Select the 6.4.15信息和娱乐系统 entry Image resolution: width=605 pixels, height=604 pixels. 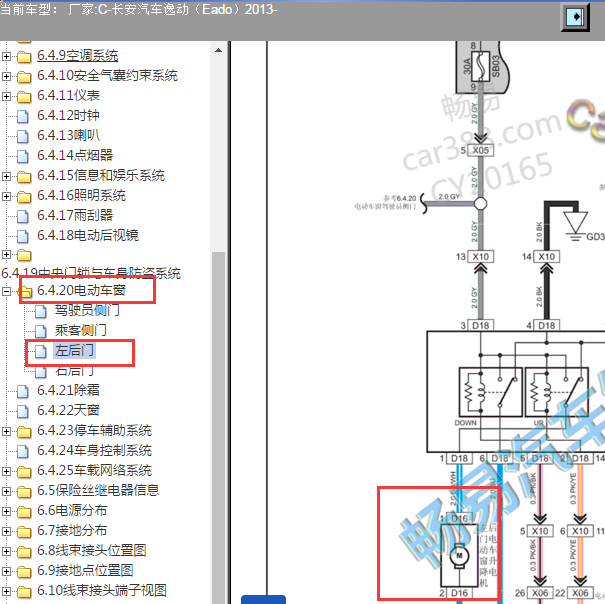point(101,176)
